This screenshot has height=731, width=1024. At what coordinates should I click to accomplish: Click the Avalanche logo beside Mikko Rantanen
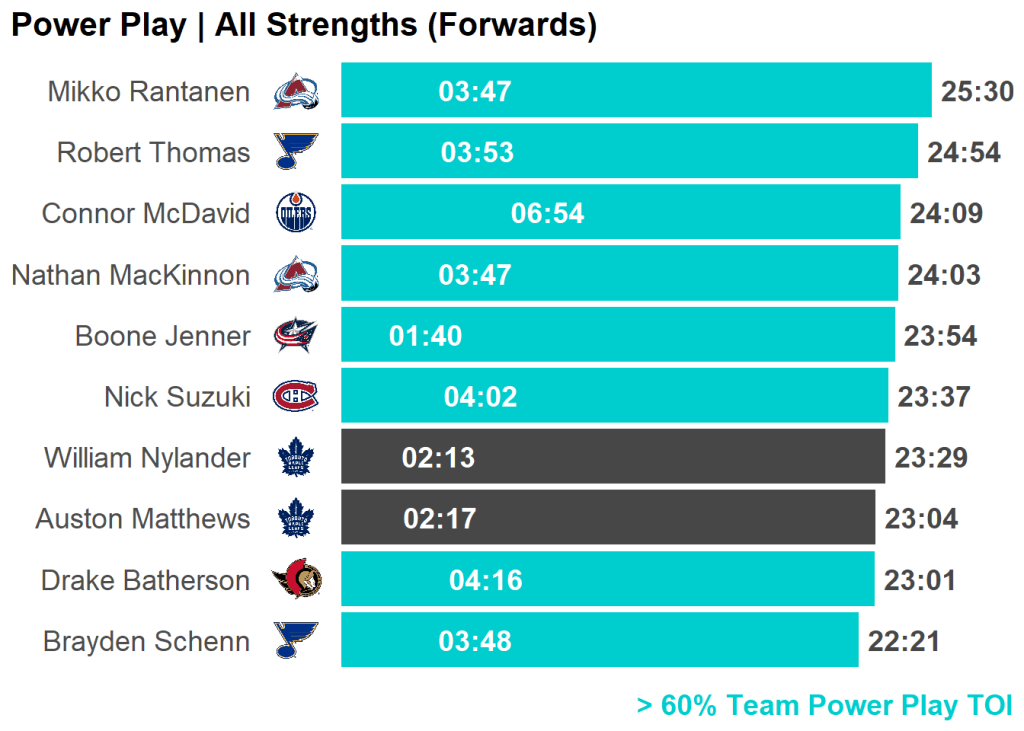coord(296,92)
